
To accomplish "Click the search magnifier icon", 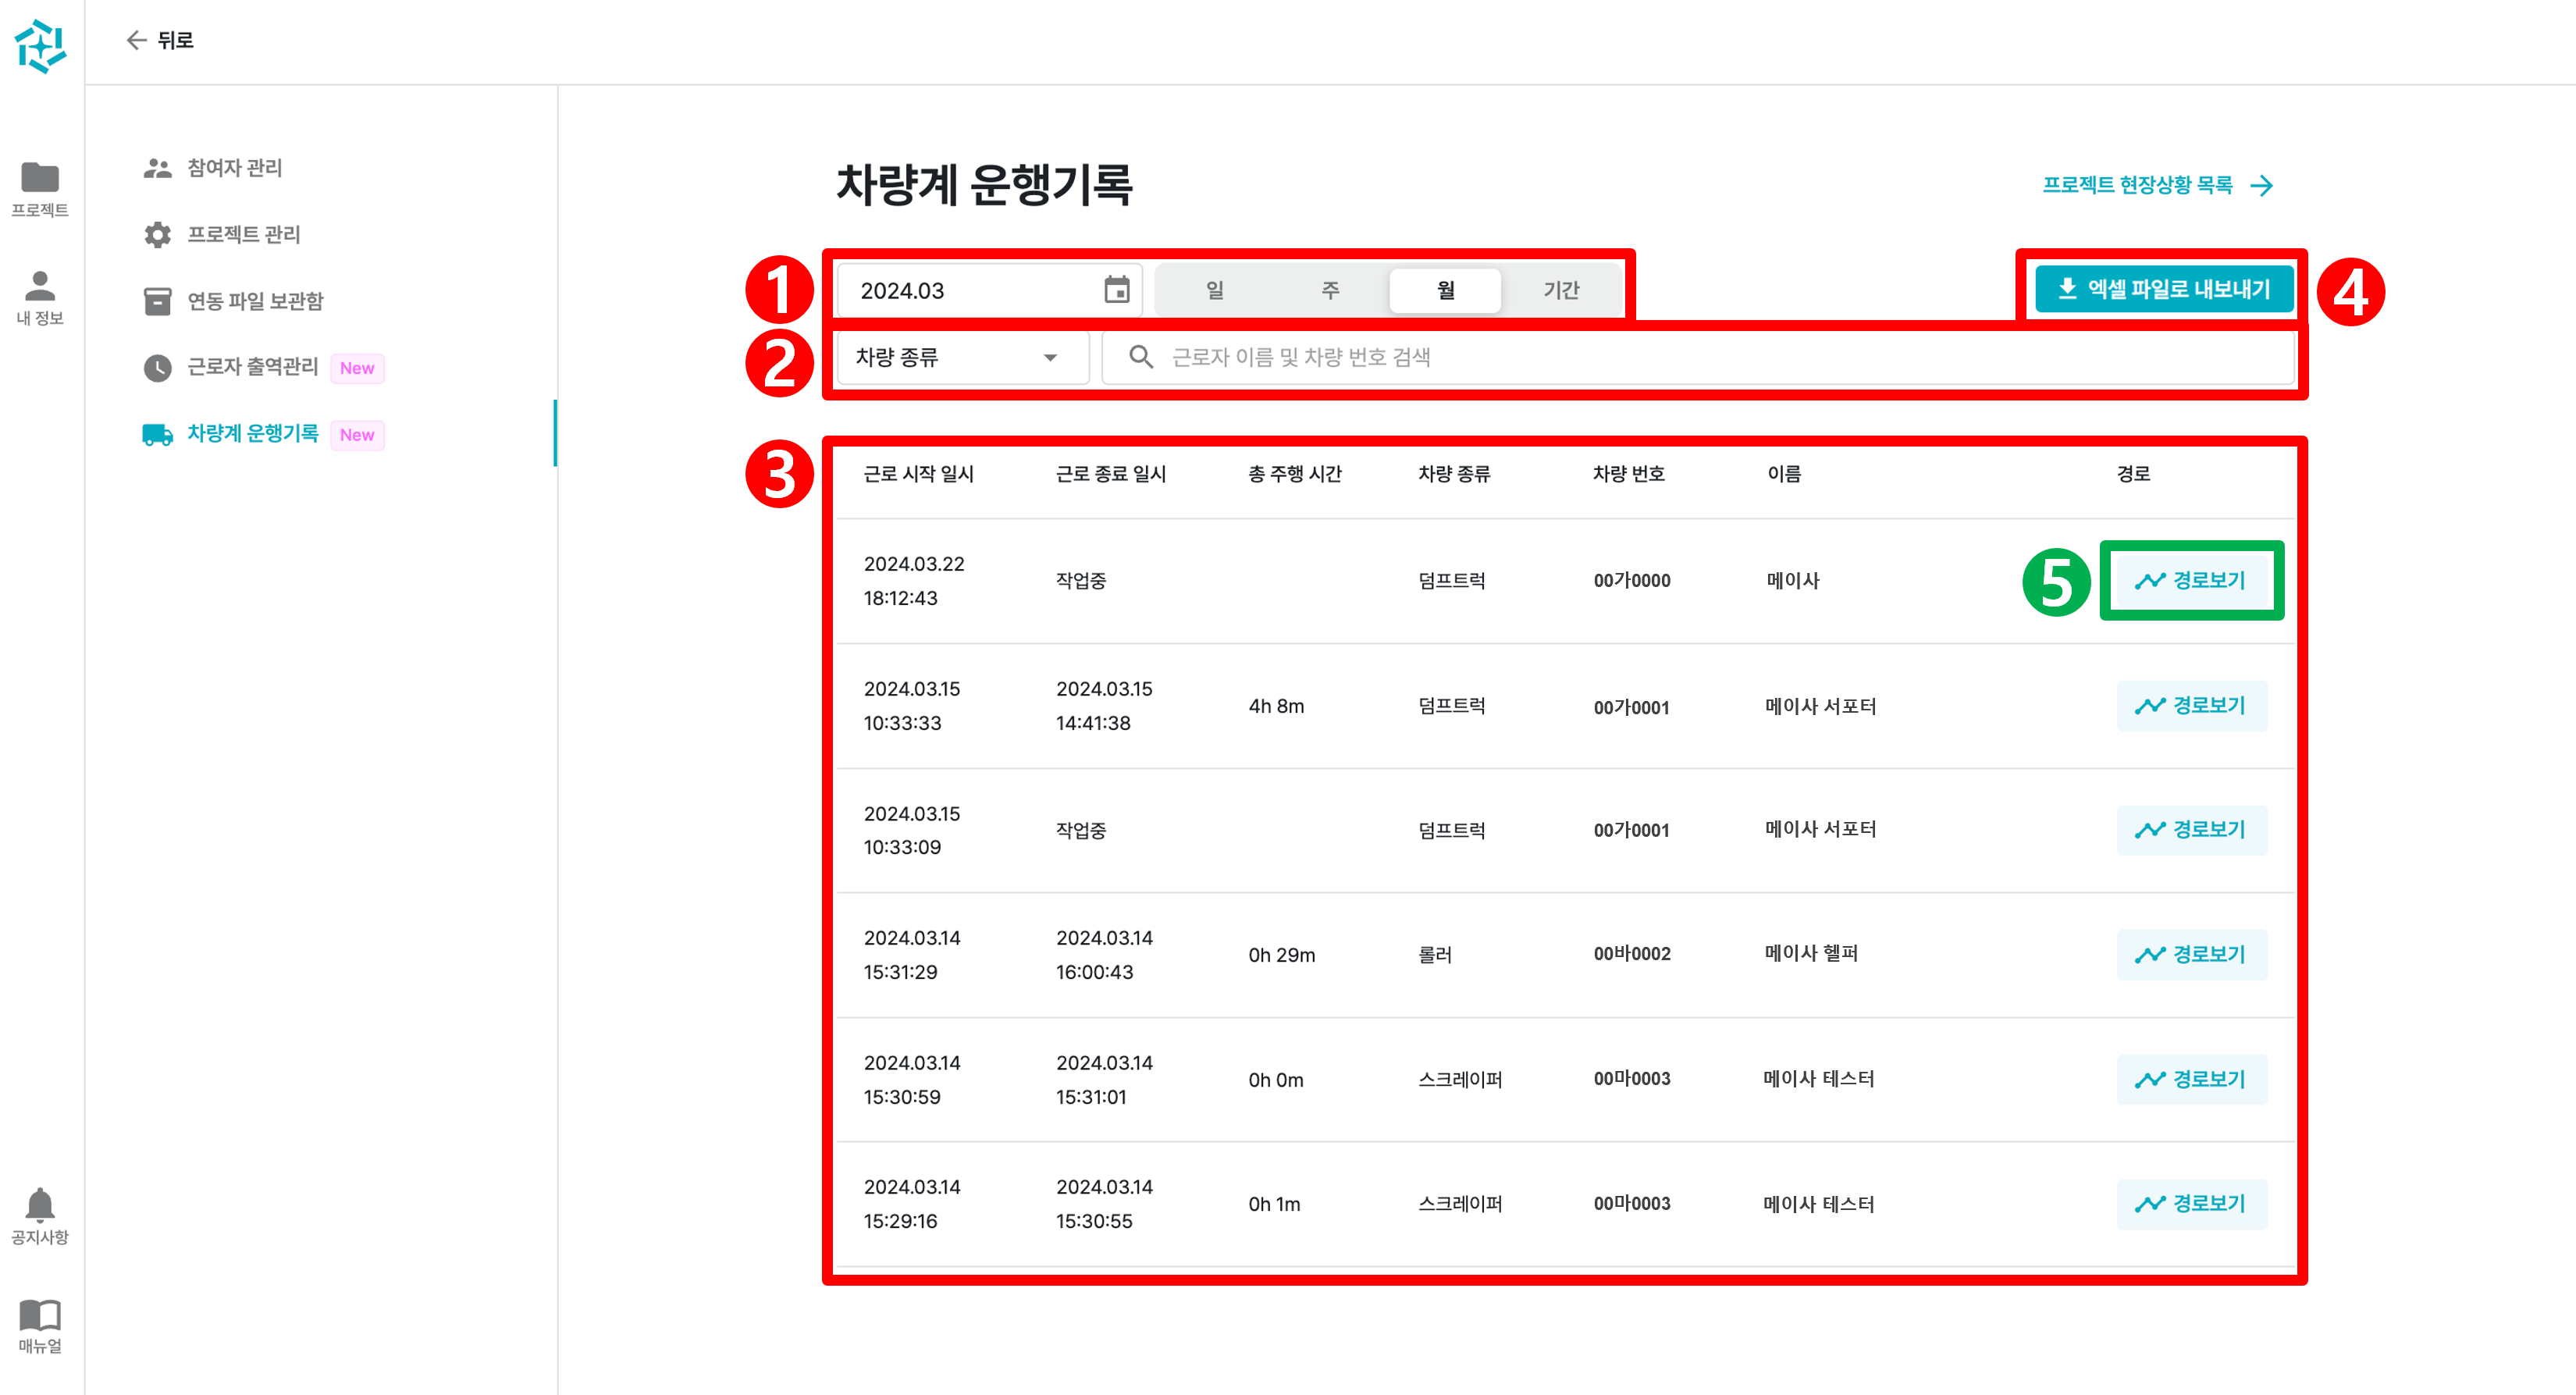I will point(1140,357).
